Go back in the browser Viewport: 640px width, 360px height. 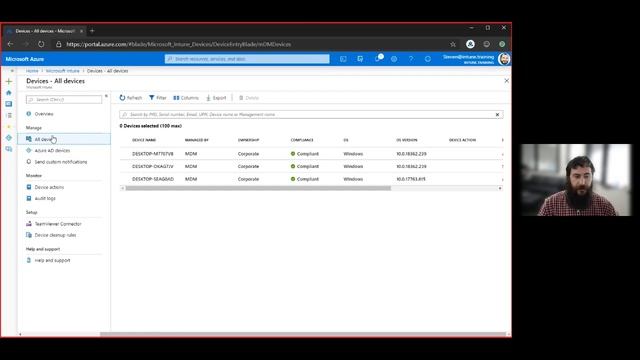pyautogui.click(x=11, y=44)
